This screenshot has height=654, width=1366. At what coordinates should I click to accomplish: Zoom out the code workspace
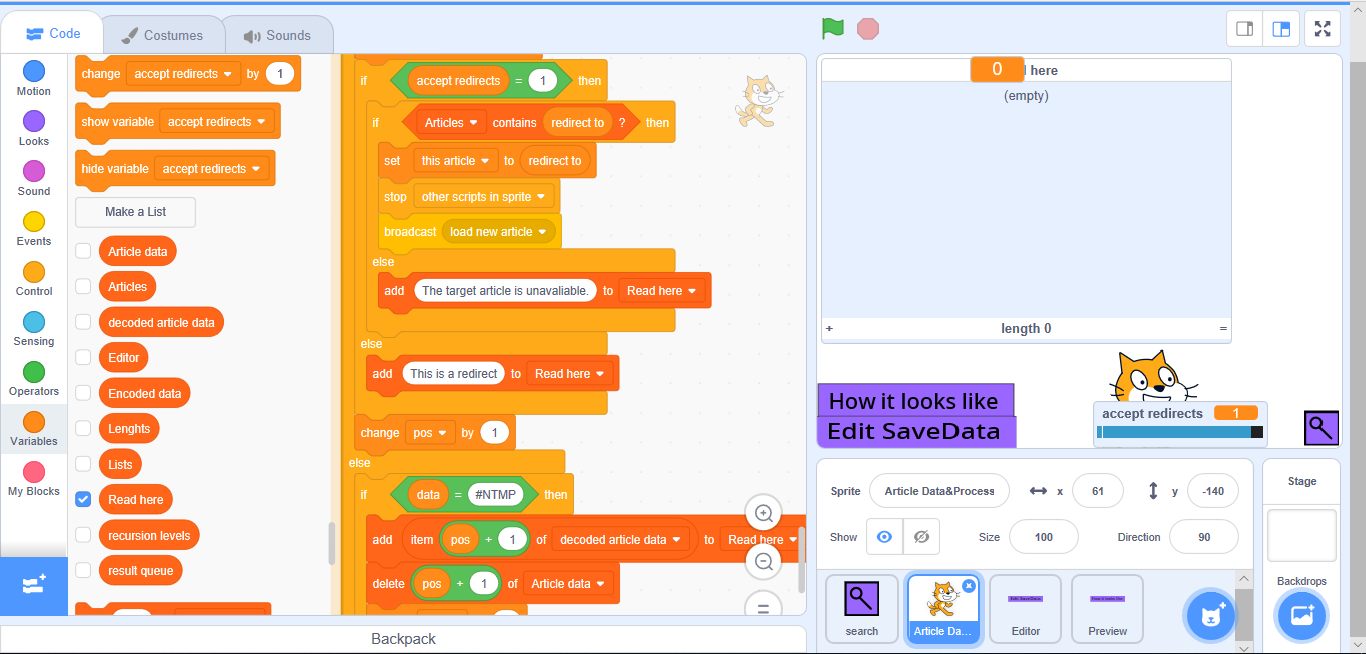coord(764,562)
